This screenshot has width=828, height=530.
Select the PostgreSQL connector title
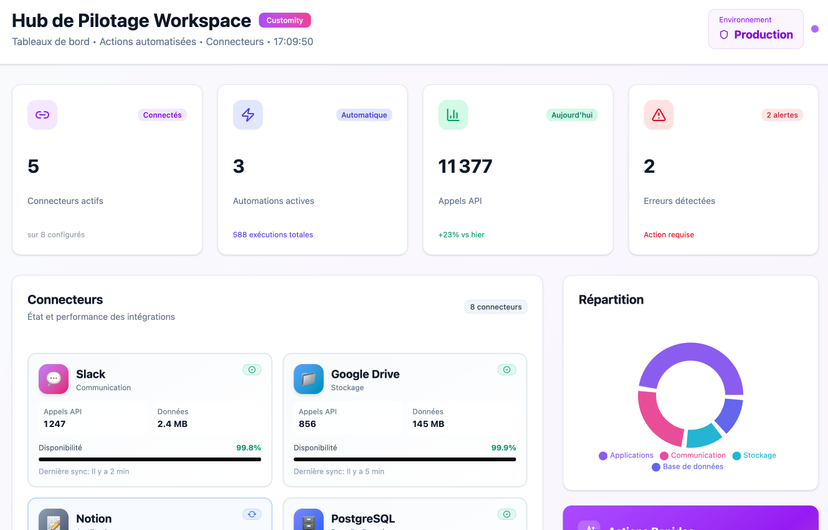click(363, 519)
